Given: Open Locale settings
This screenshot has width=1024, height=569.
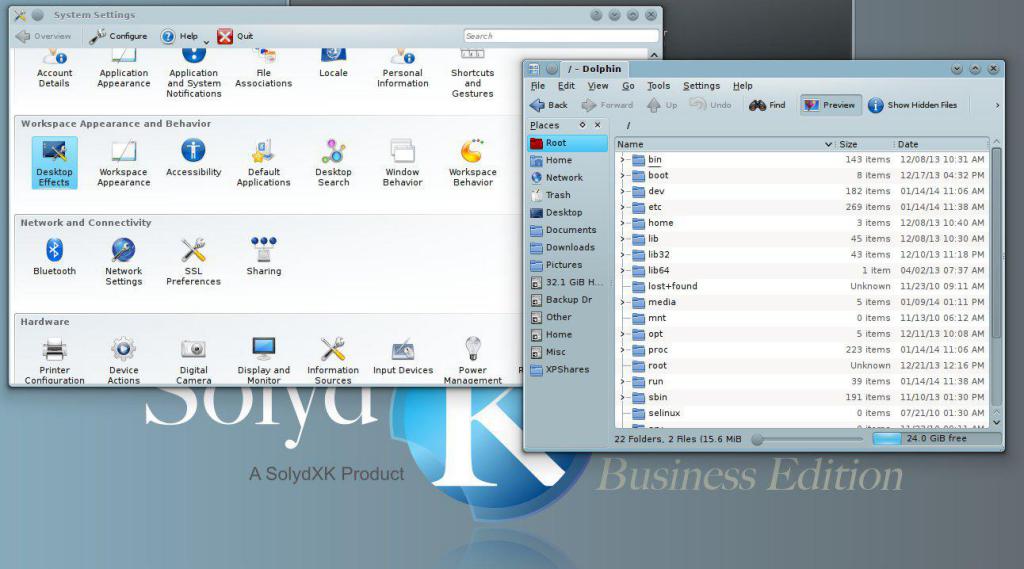Looking at the screenshot, I should pyautogui.click(x=333, y=64).
